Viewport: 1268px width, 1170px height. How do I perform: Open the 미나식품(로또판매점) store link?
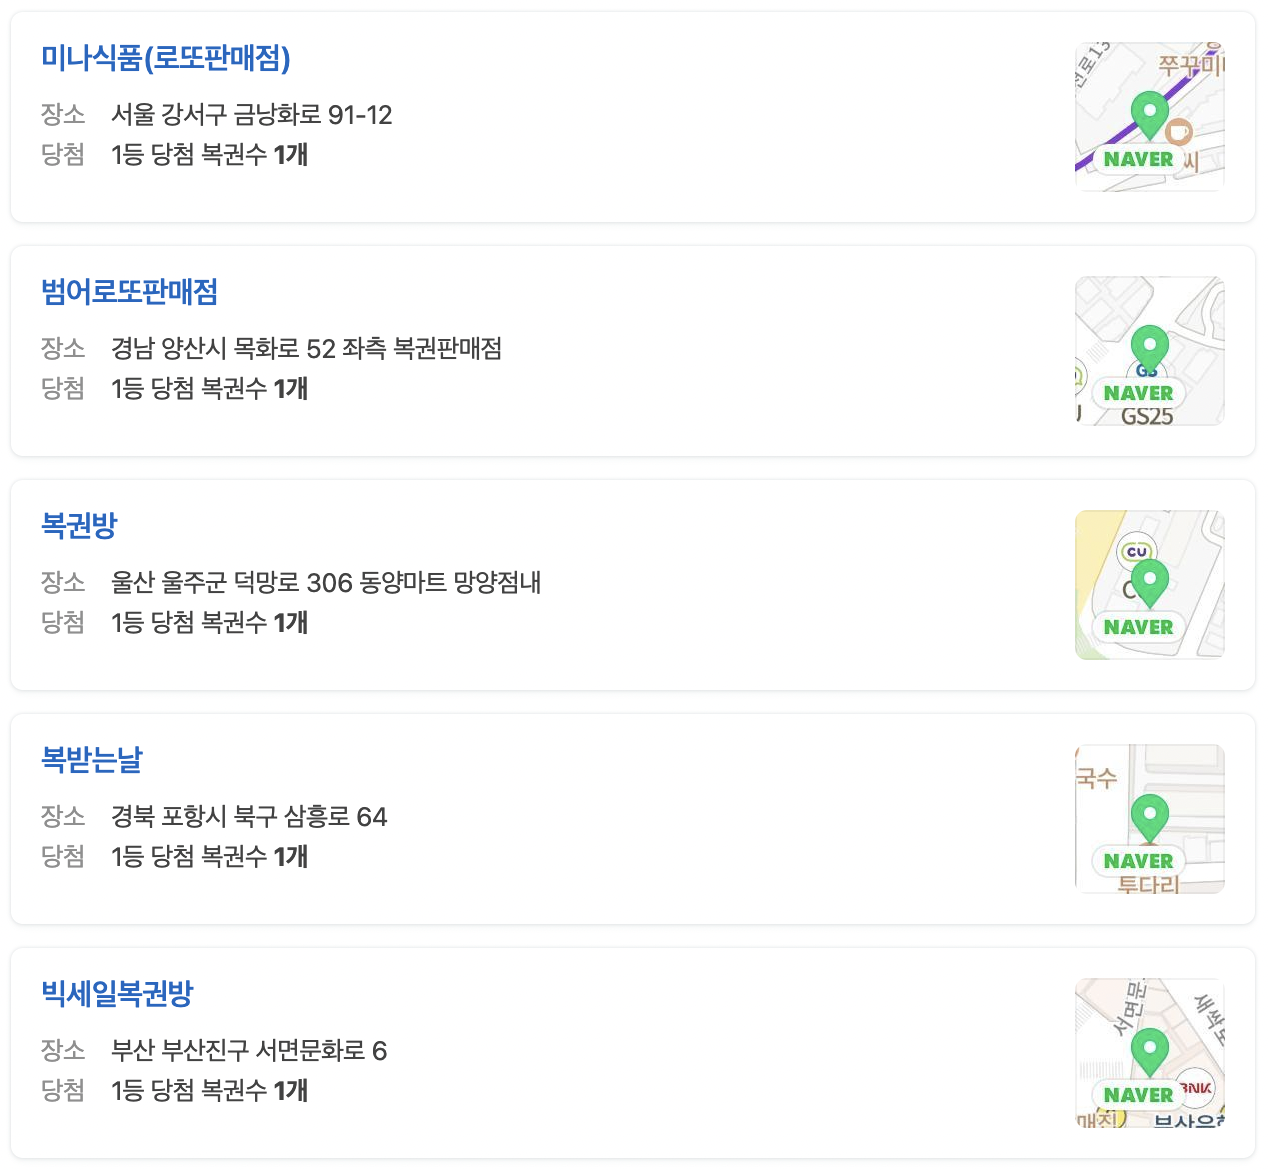tap(165, 59)
